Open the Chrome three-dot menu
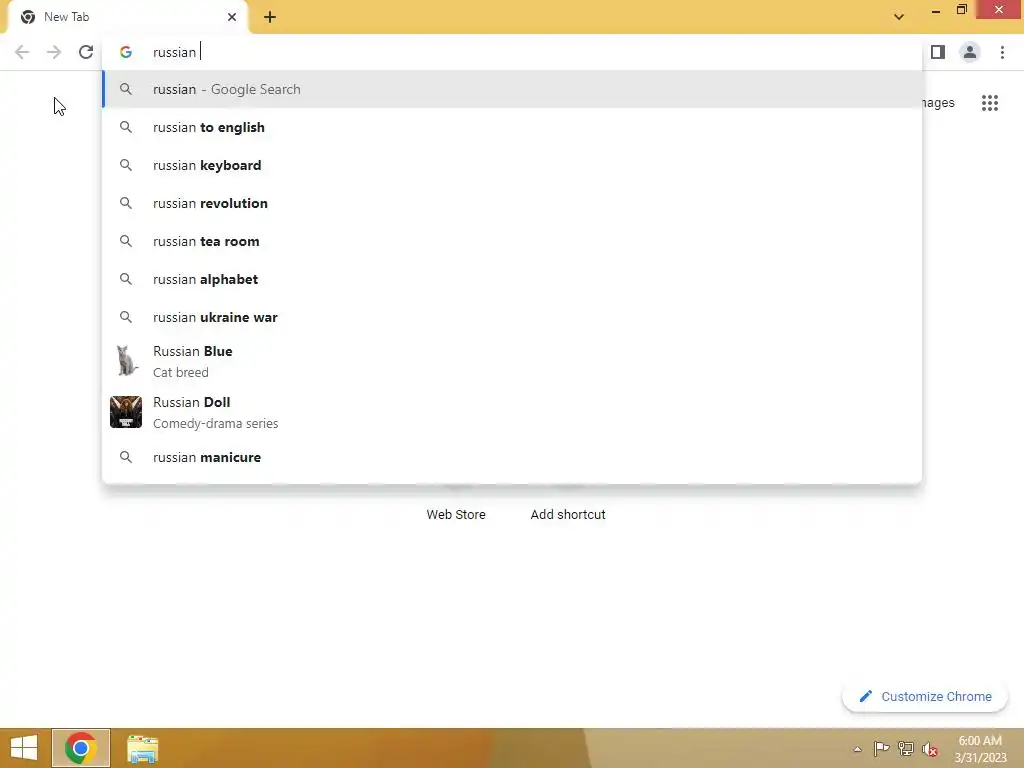This screenshot has width=1024, height=768. pyautogui.click(x=1002, y=52)
